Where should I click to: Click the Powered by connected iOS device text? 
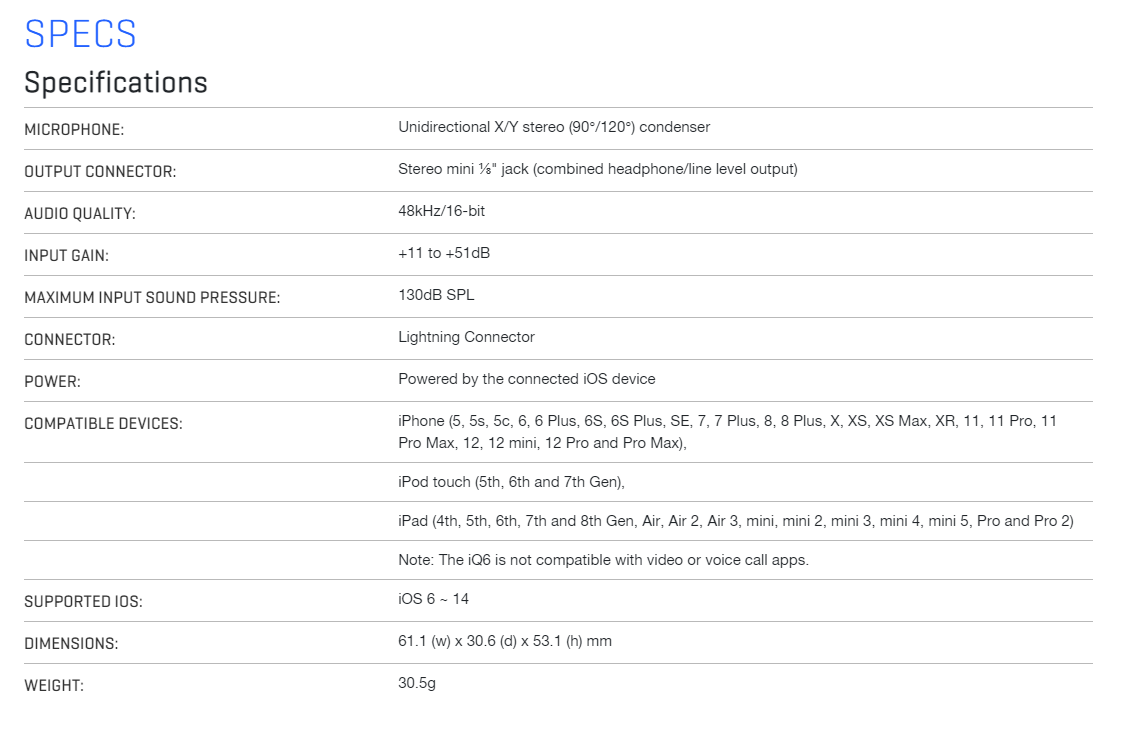pos(527,379)
